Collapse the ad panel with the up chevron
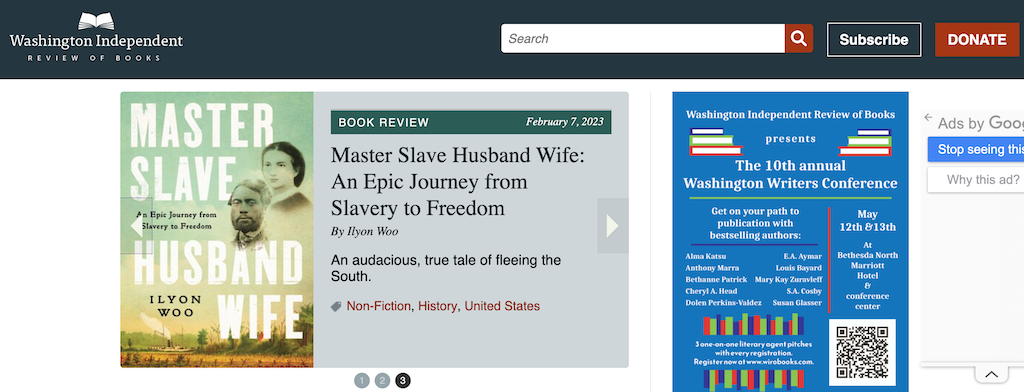Image resolution: width=1024 pixels, height=392 pixels. 991,374
